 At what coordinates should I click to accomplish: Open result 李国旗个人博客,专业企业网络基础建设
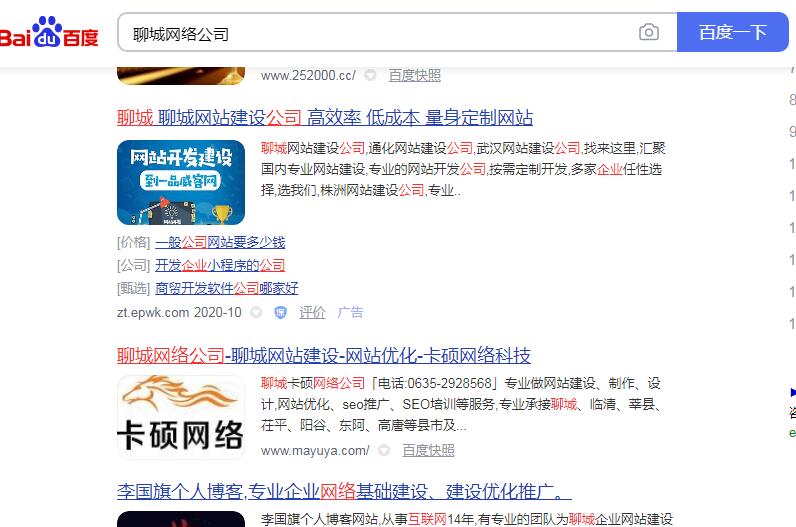click(x=344, y=491)
